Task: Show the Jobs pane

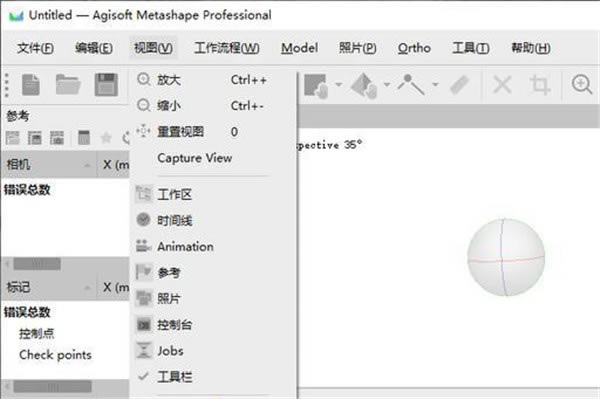Action: pos(213,351)
